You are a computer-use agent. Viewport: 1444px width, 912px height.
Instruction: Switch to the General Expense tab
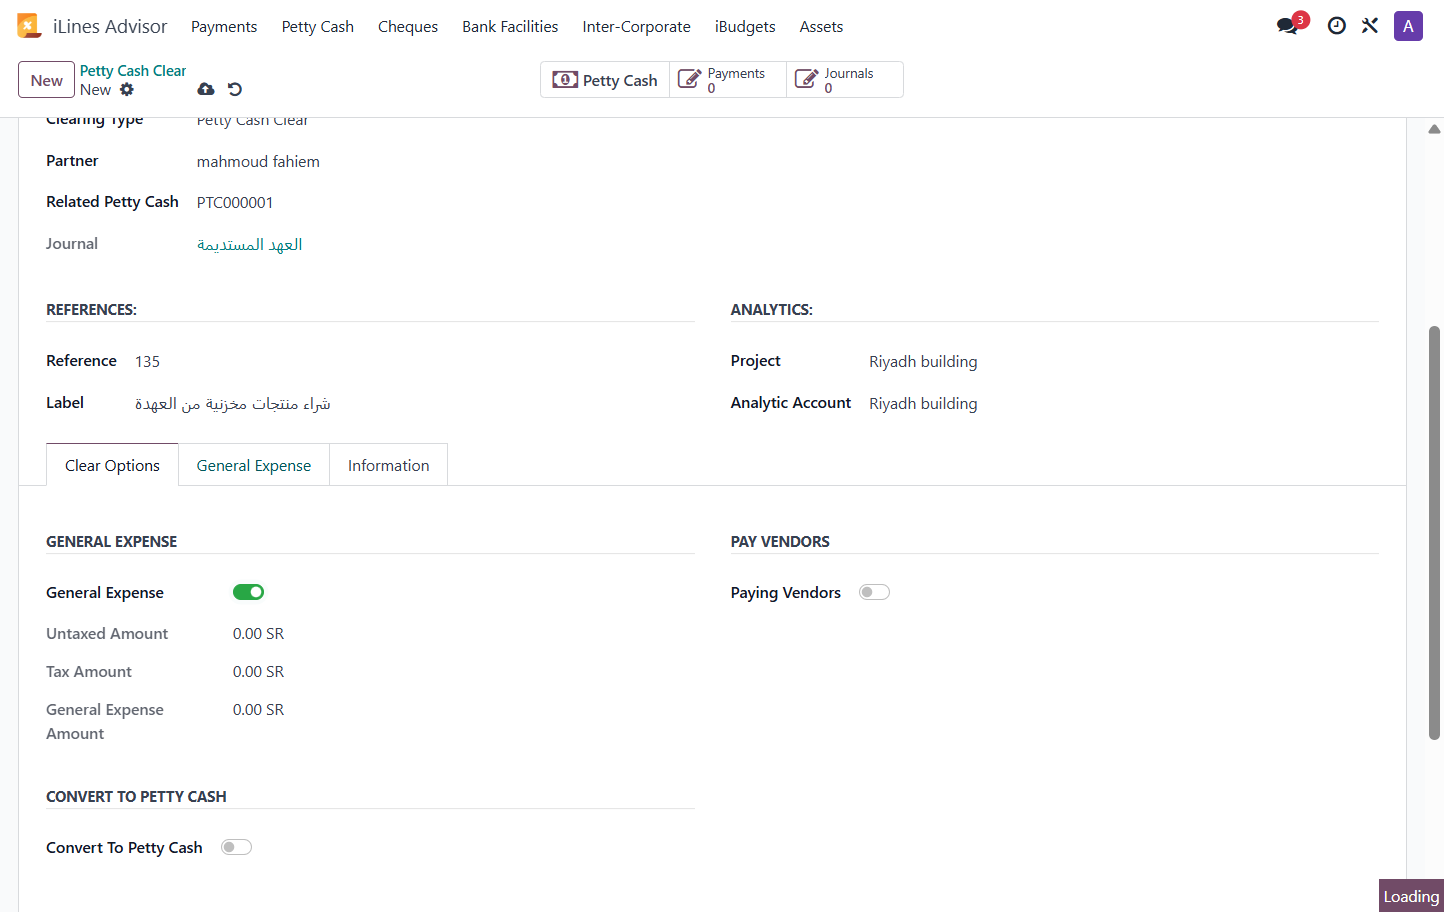(254, 465)
